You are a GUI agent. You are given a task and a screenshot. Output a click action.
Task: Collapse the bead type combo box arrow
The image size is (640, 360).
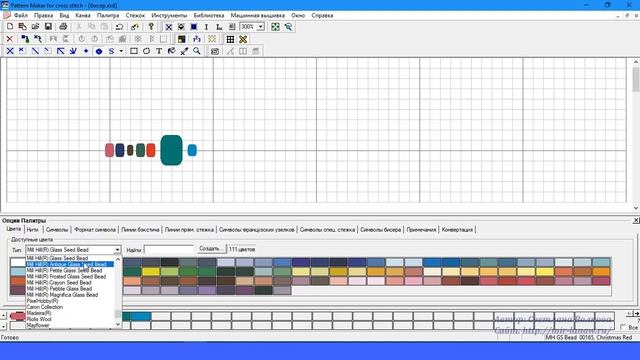pos(117,249)
